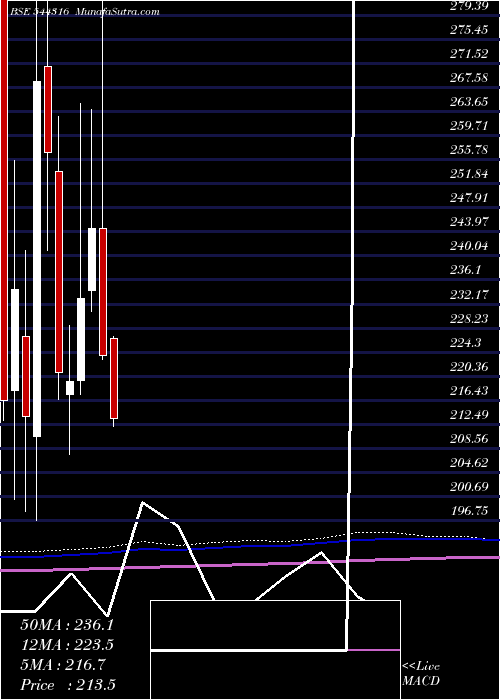Click the <<Live MACD label

click(421, 674)
